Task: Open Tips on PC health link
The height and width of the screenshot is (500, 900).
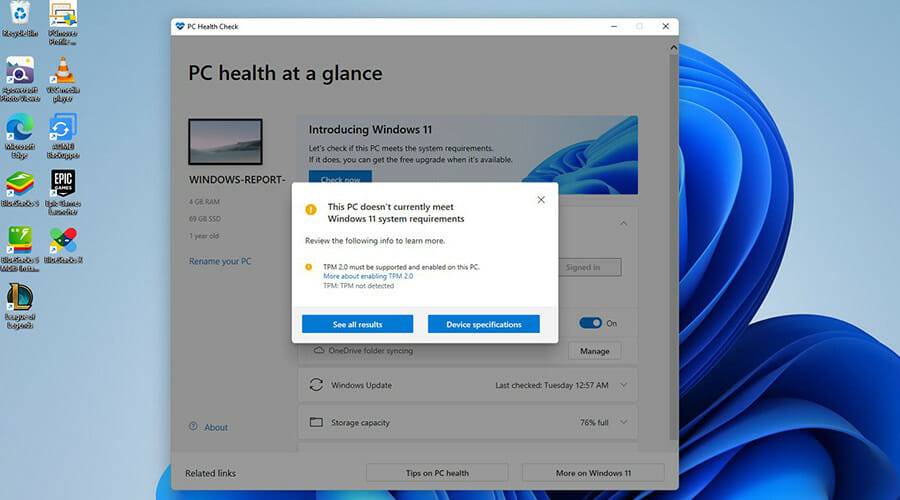Action: [437, 473]
